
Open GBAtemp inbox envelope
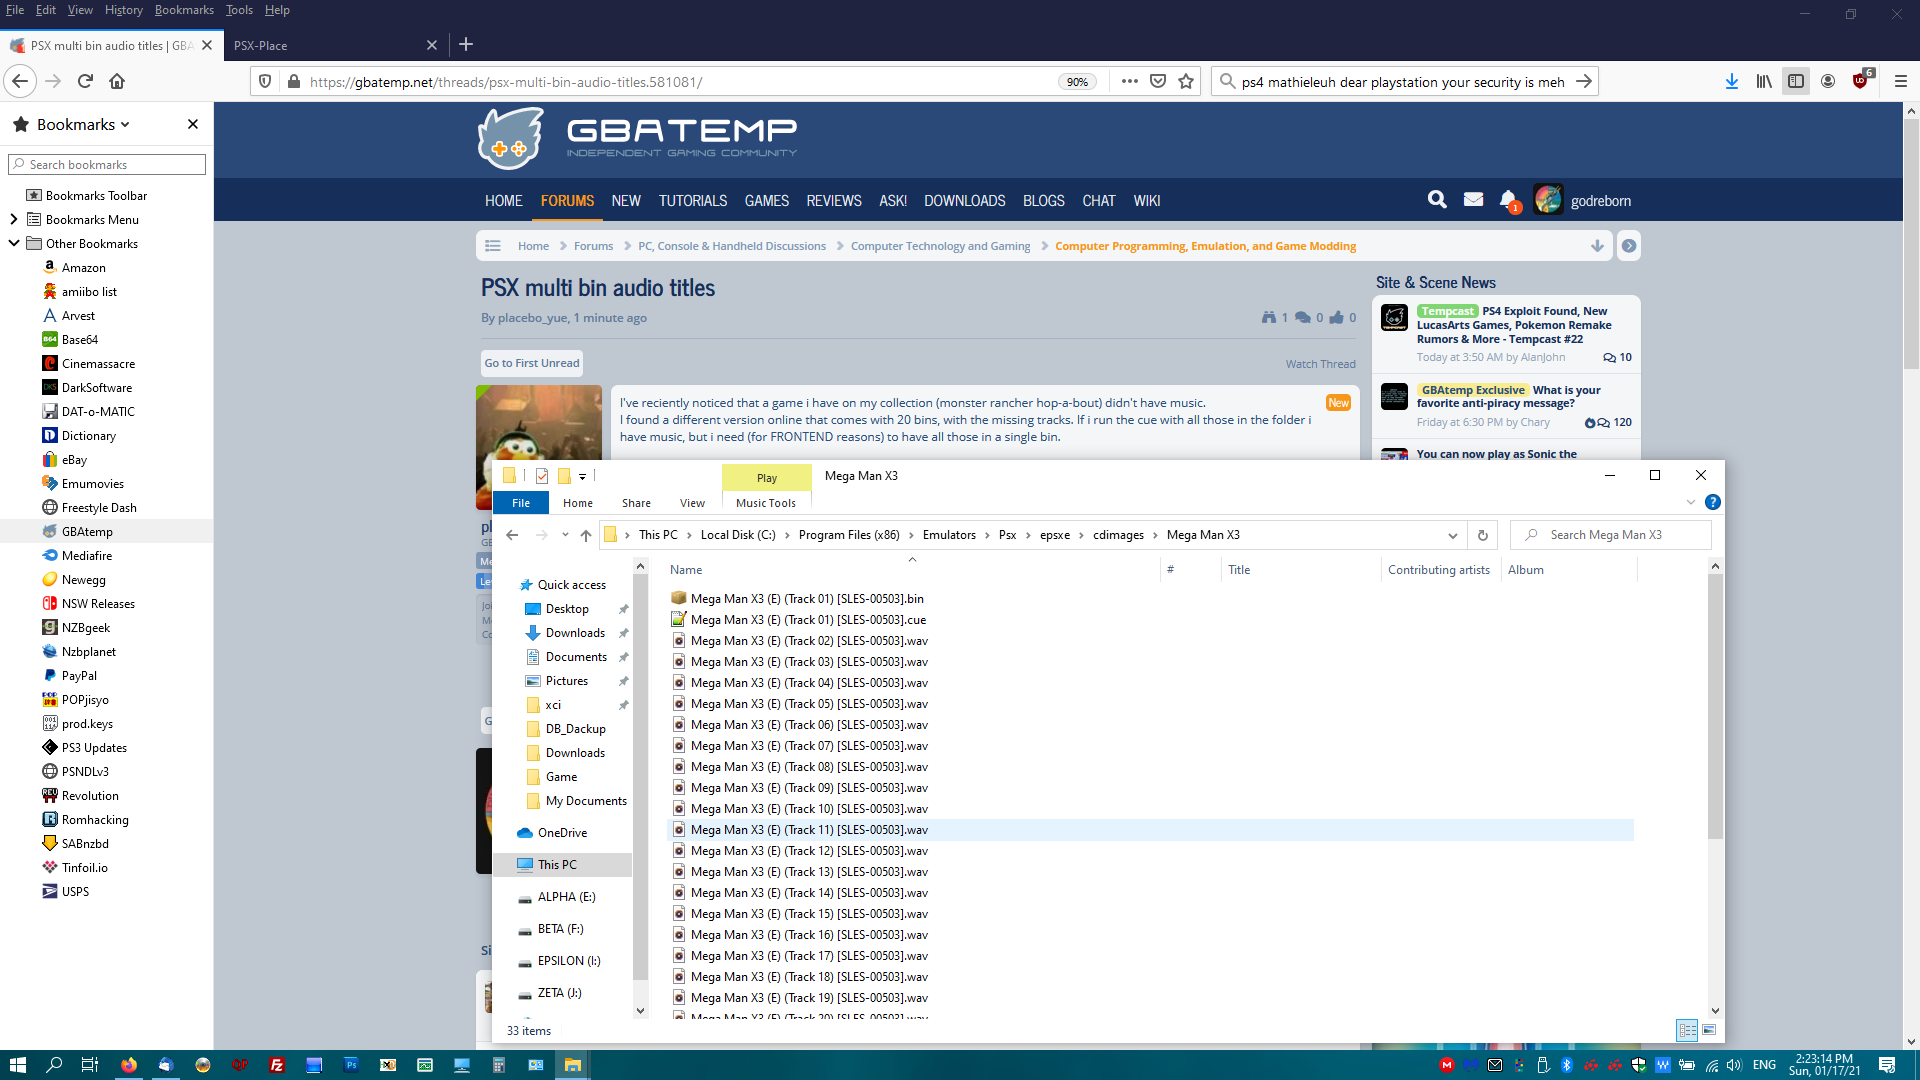click(1473, 200)
